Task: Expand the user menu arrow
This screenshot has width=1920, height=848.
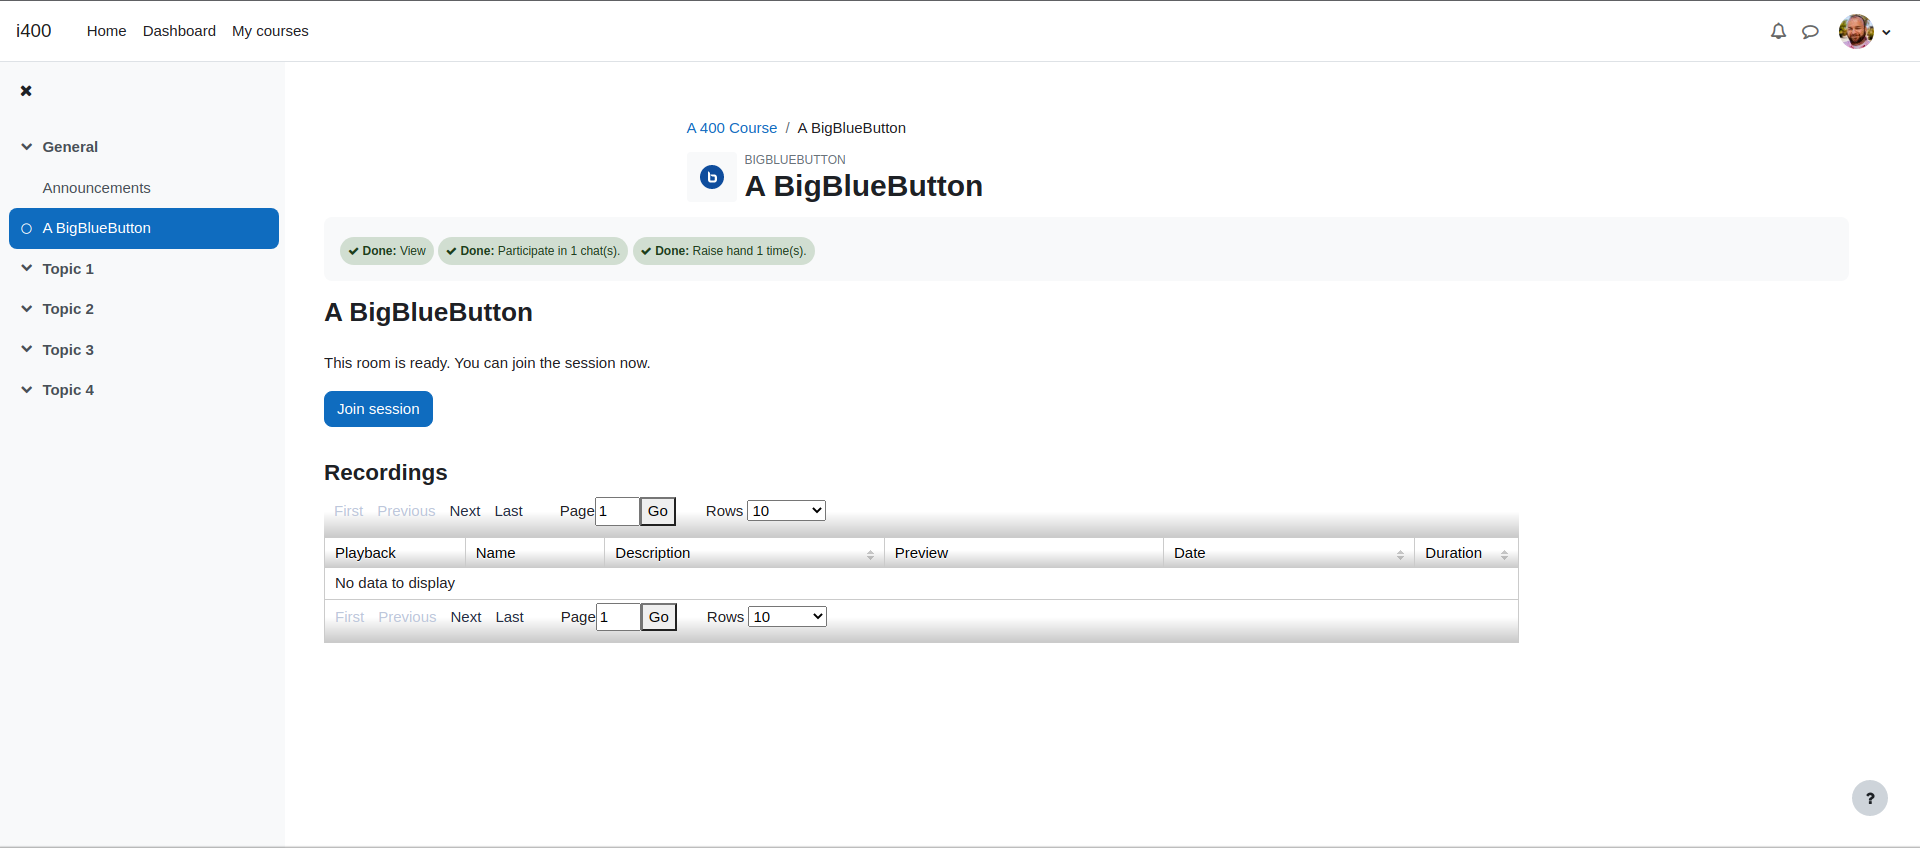Action: (x=1886, y=32)
